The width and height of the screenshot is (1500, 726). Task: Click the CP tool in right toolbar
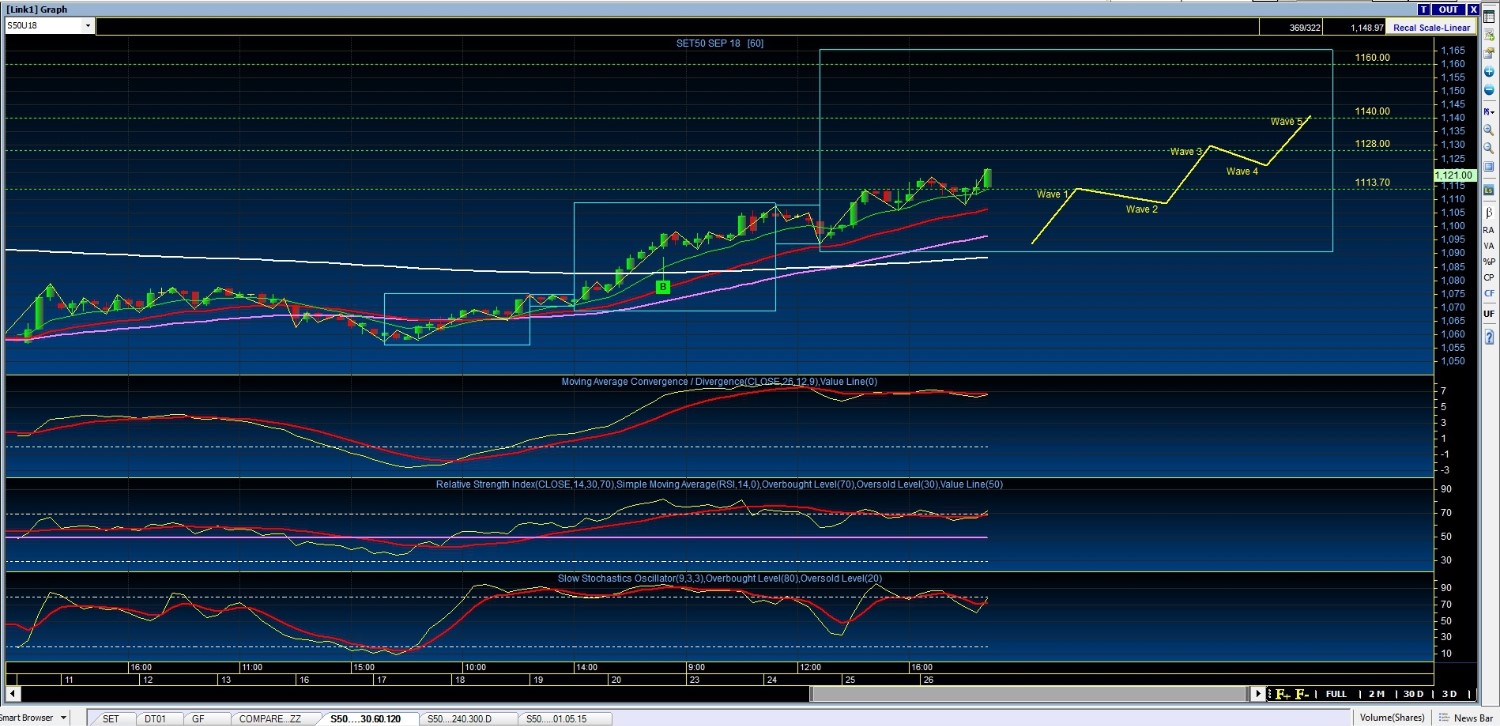coord(1488,277)
